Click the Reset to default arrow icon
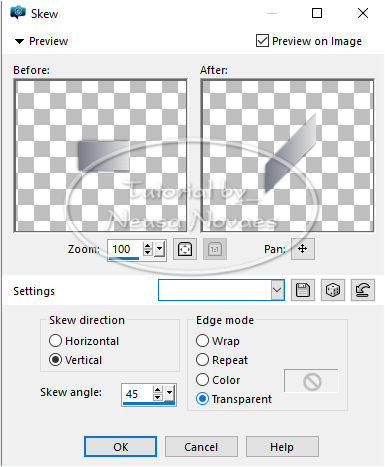The height and width of the screenshot is (467, 385). [x=363, y=290]
